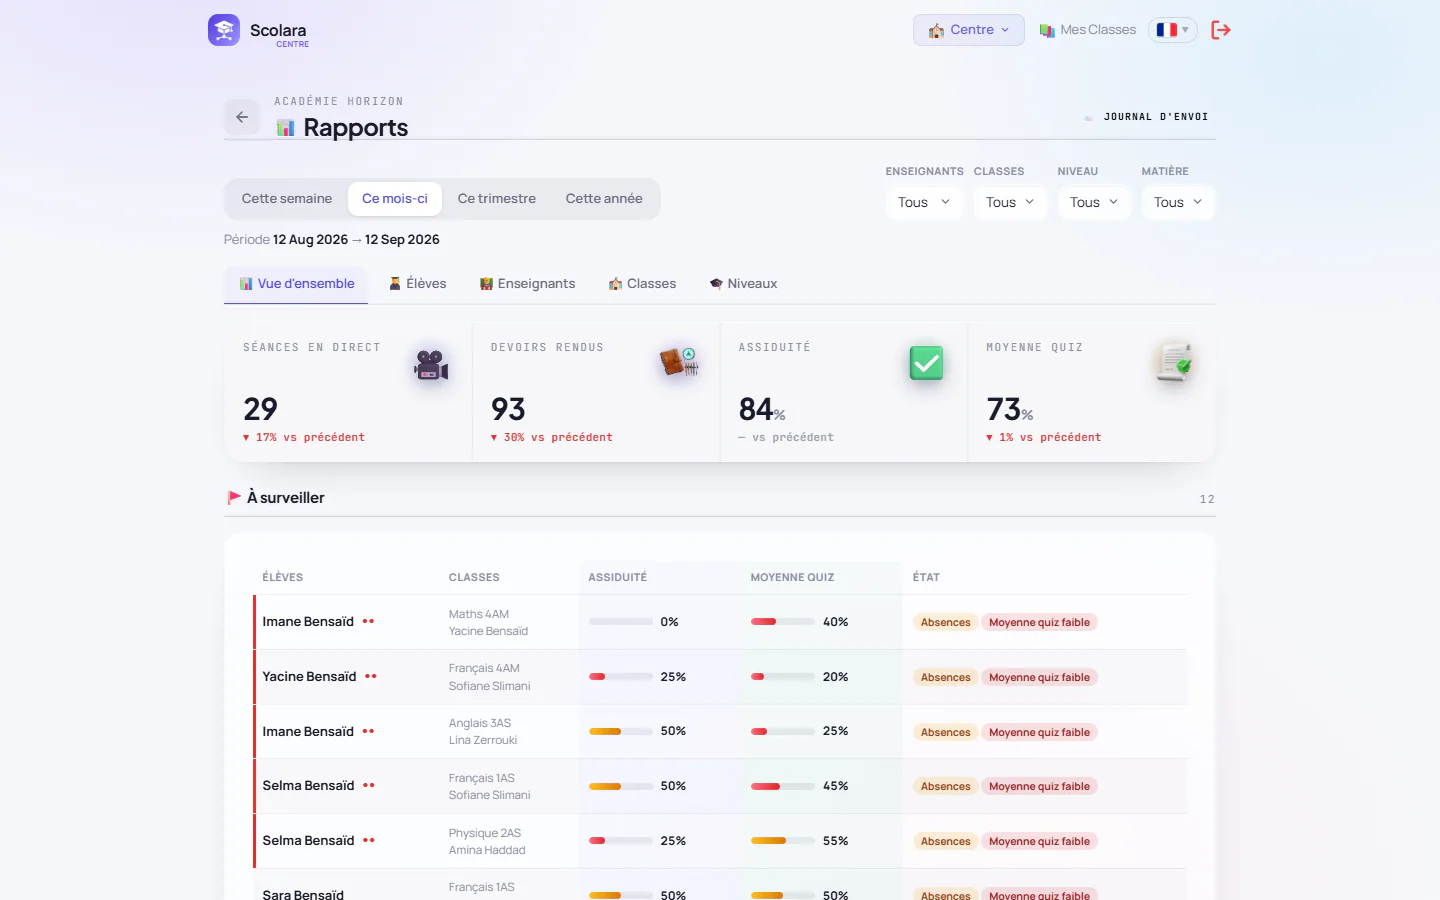Expand the Niveau filter dropdown

1094,202
